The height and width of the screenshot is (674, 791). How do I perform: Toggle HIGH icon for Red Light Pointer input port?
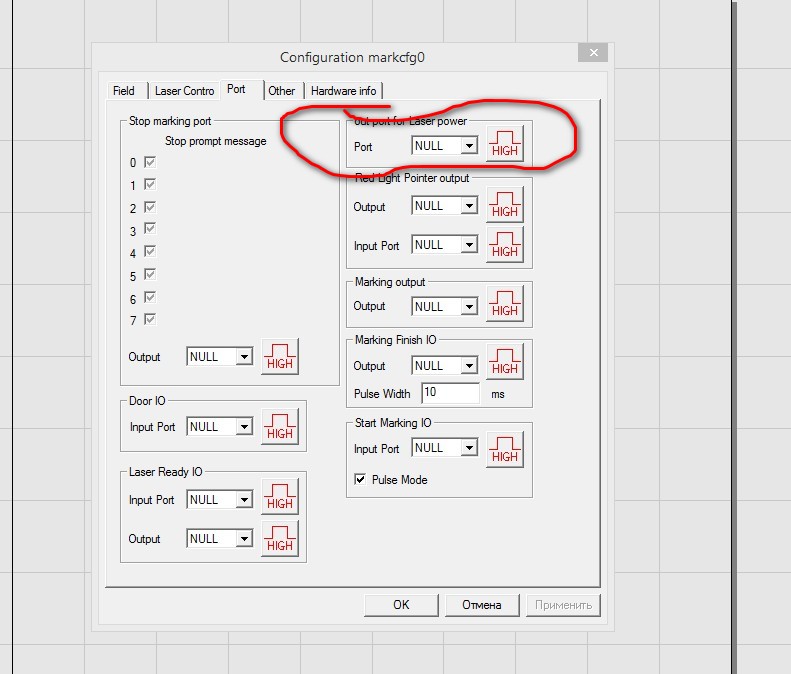[x=505, y=246]
